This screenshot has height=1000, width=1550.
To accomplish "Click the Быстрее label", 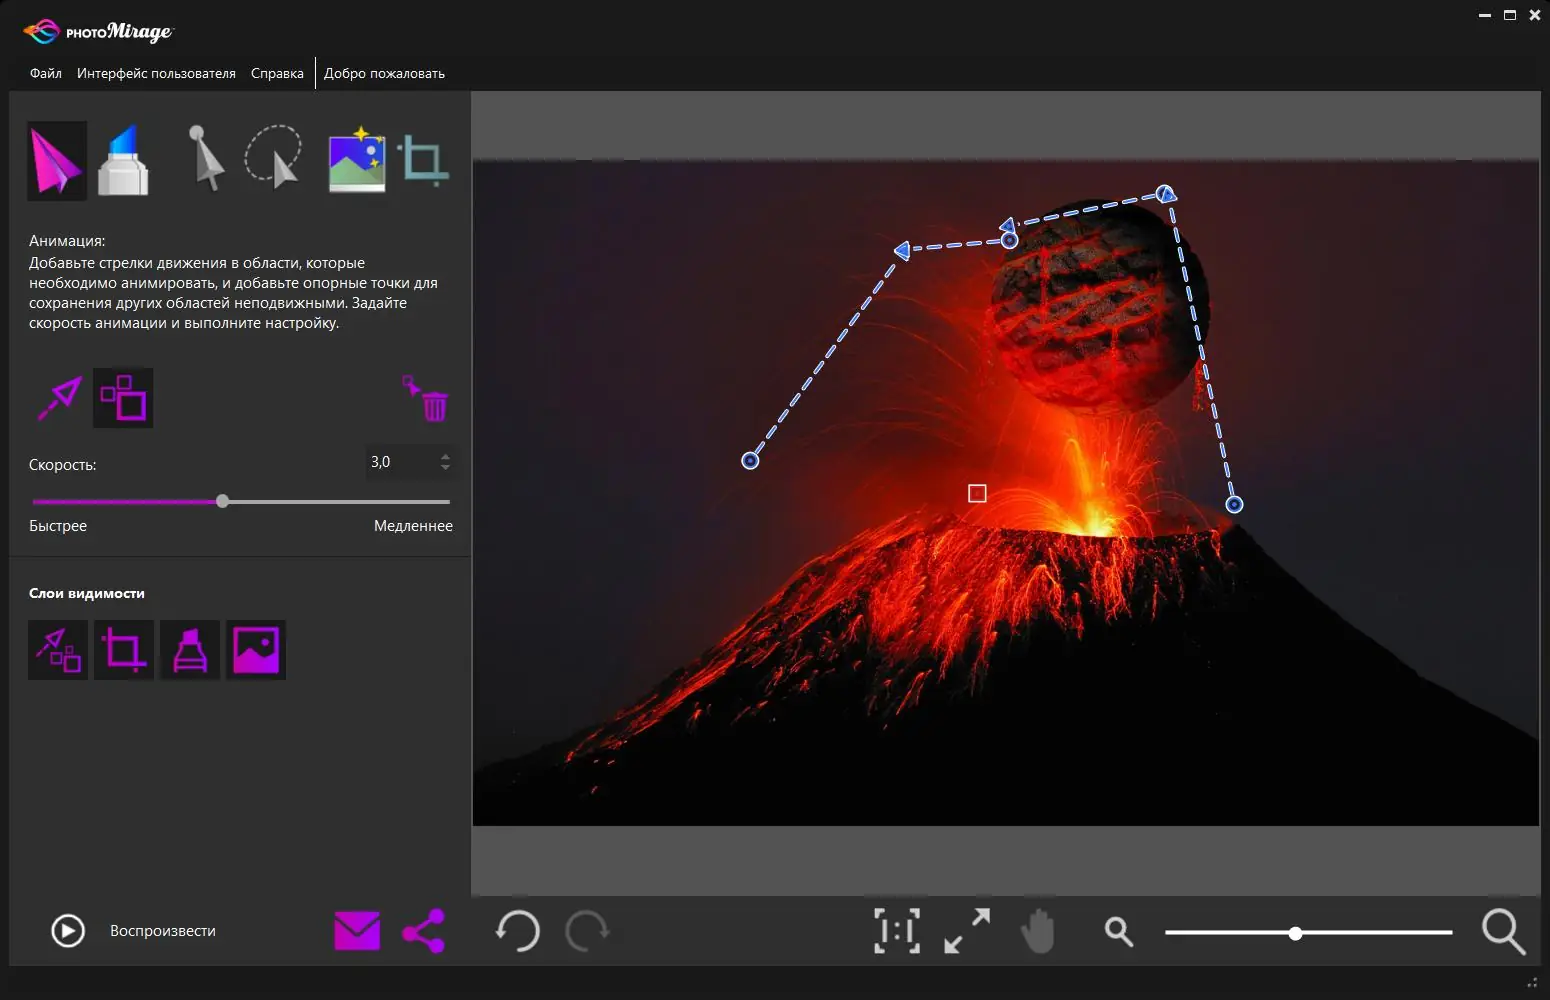I will 58,526.
